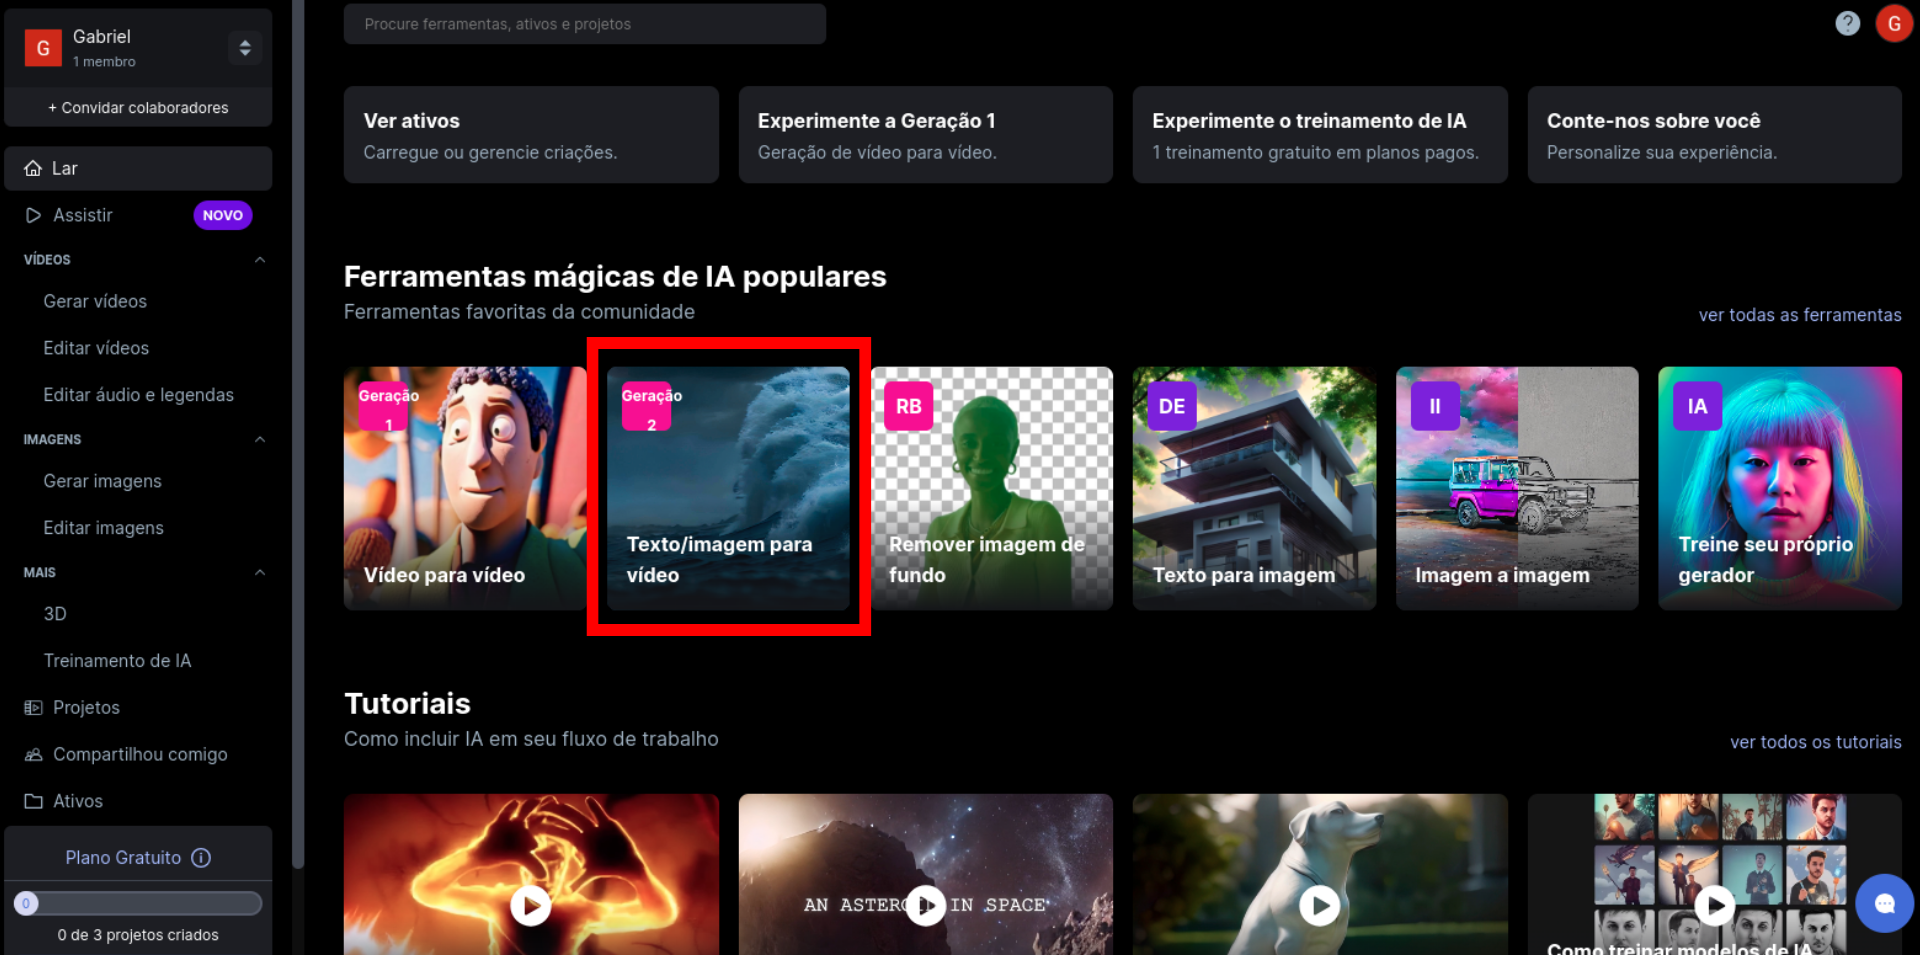
Task: Open Remover imagem de fundo tool card
Action: 991,488
